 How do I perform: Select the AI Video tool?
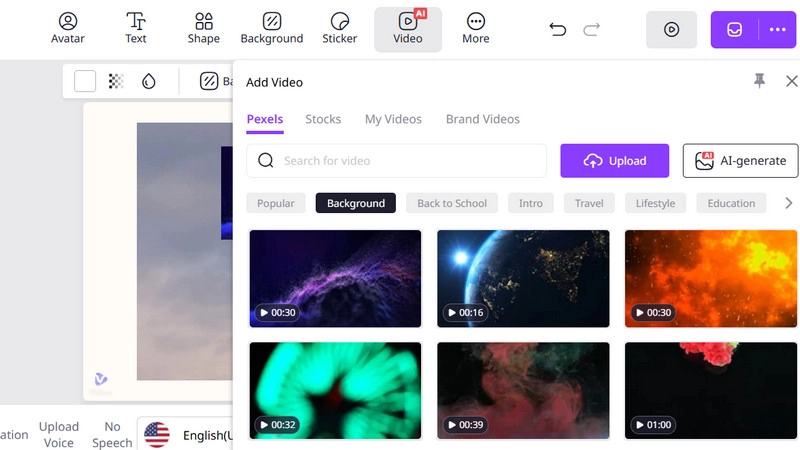coord(408,29)
